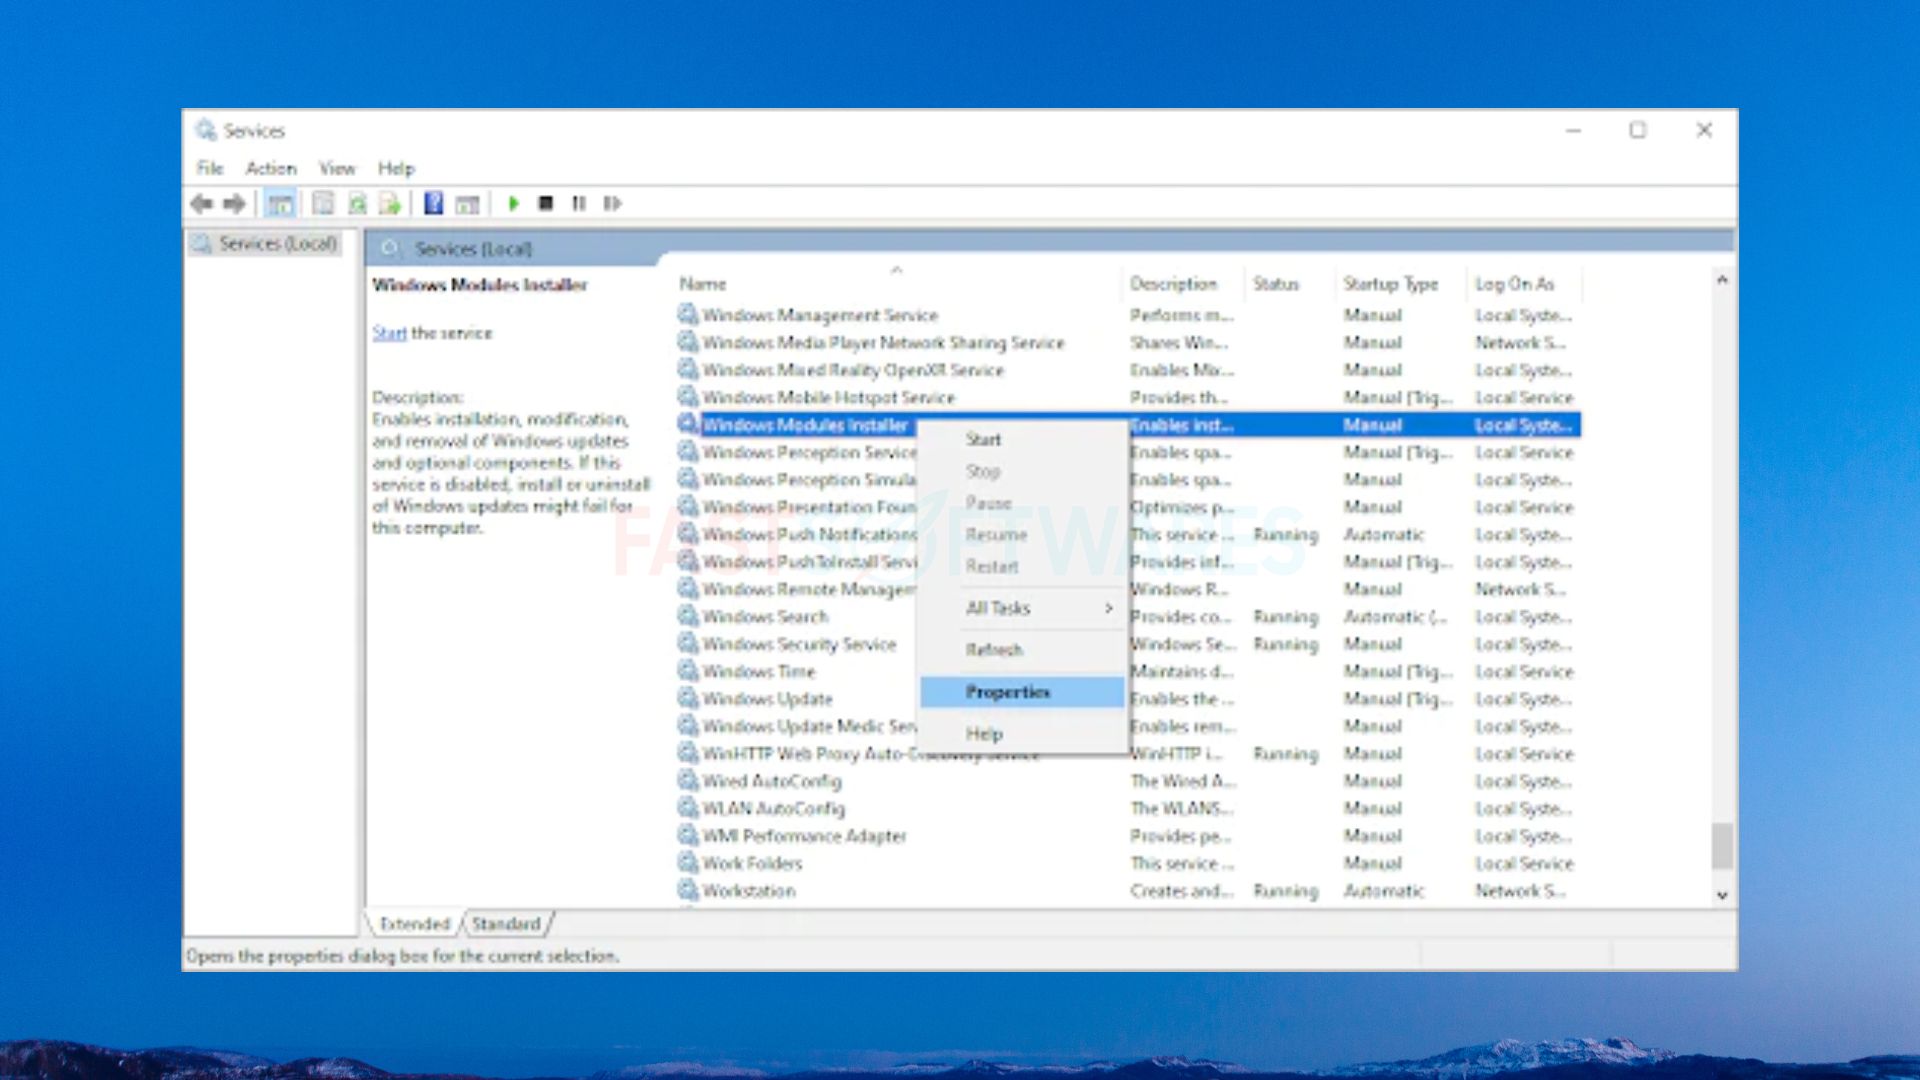Viewport: 1920px width, 1080px height.
Task: Click the Services (Local) pane header
Action: [473, 249]
